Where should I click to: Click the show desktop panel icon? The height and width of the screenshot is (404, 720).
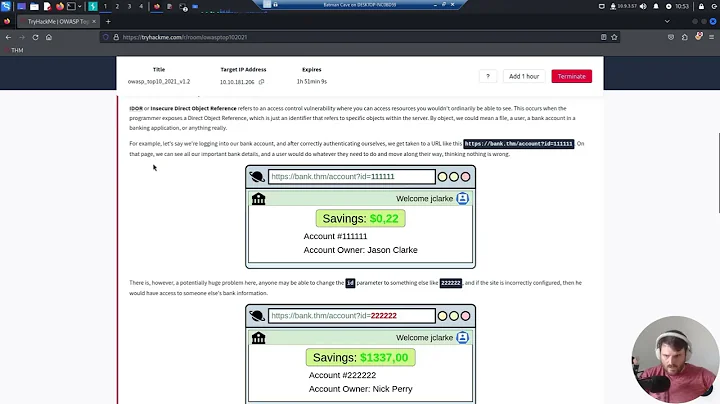[x=21, y=6]
